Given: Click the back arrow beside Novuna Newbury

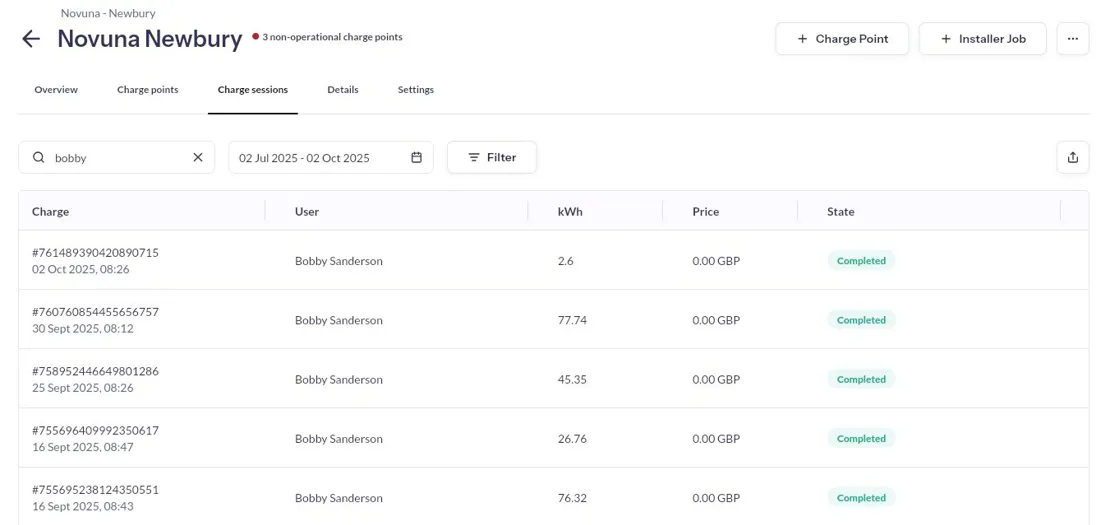Looking at the screenshot, I should (x=31, y=39).
